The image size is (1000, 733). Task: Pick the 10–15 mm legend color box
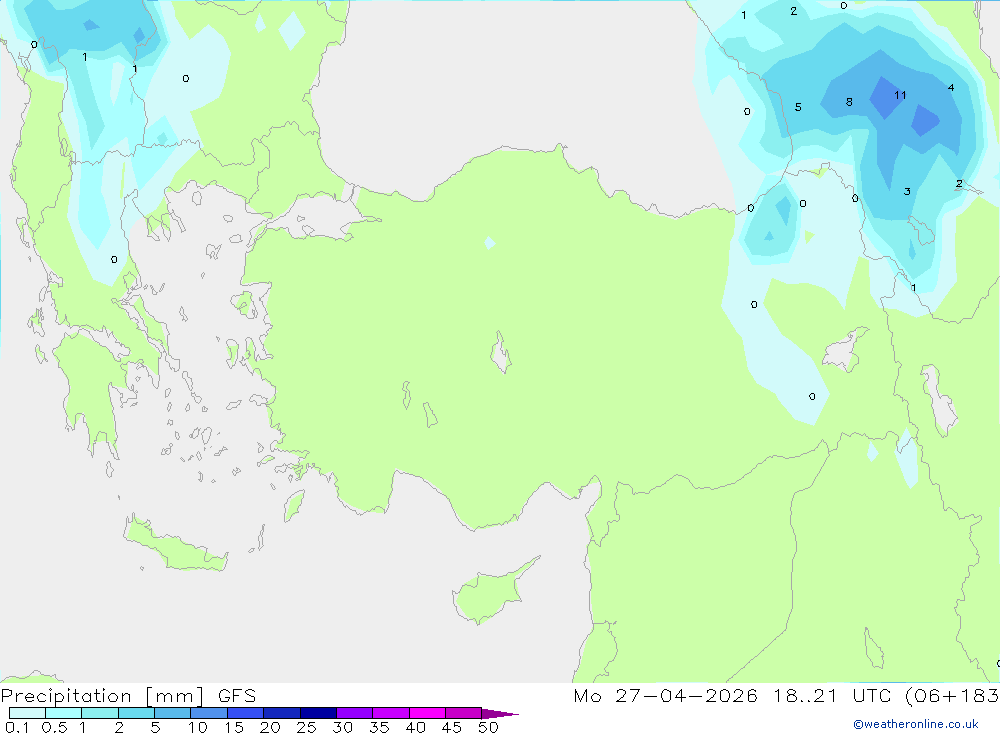click(209, 713)
